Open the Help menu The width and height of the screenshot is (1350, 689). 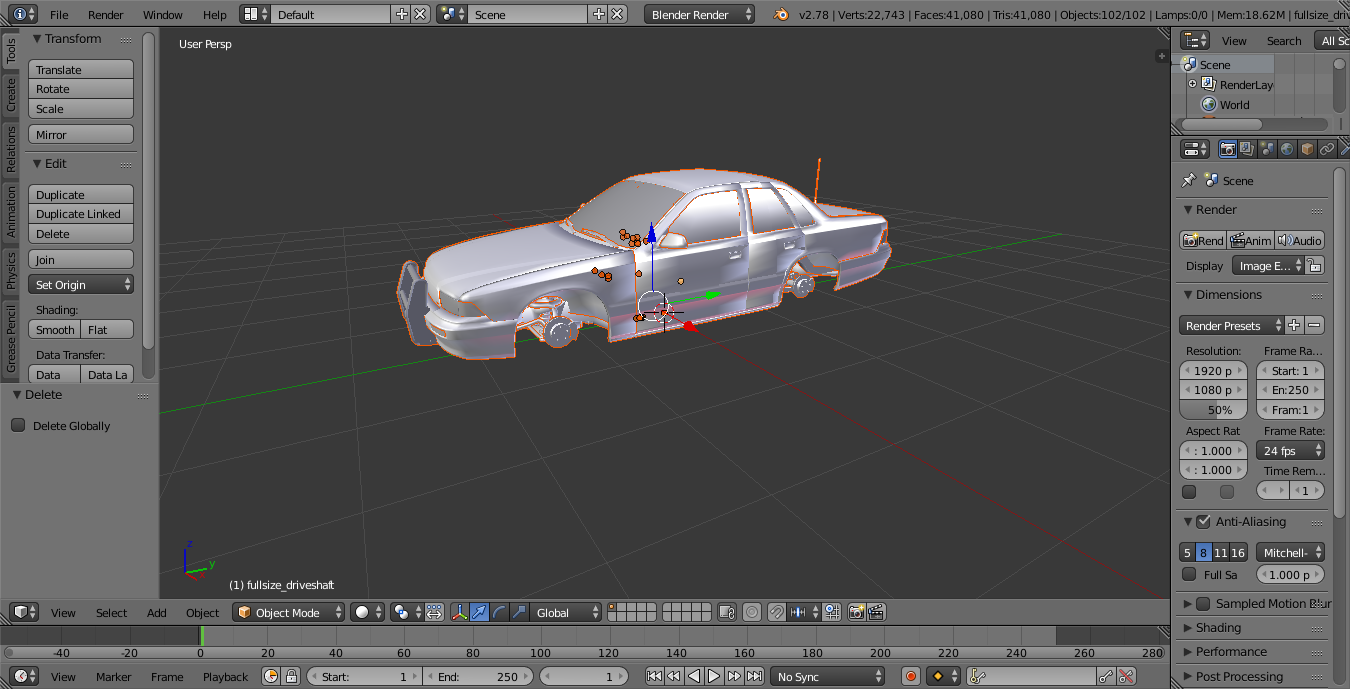point(214,14)
